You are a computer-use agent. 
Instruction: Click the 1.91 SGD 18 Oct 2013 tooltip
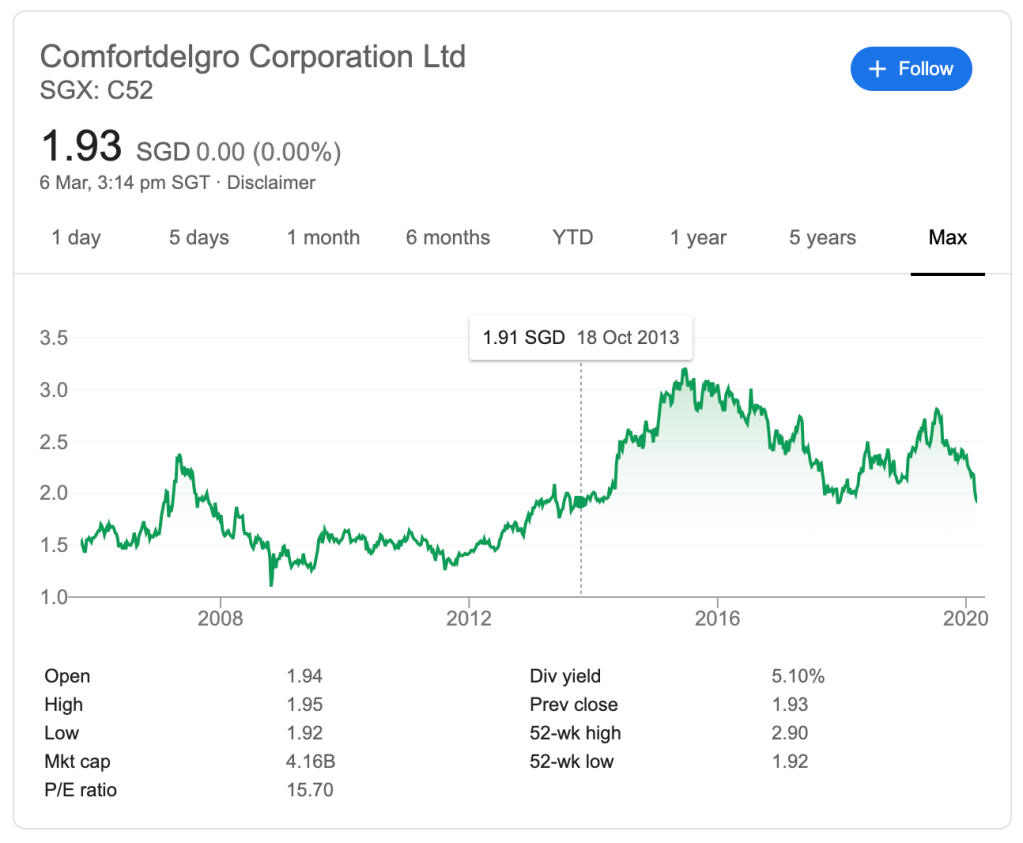pos(580,338)
